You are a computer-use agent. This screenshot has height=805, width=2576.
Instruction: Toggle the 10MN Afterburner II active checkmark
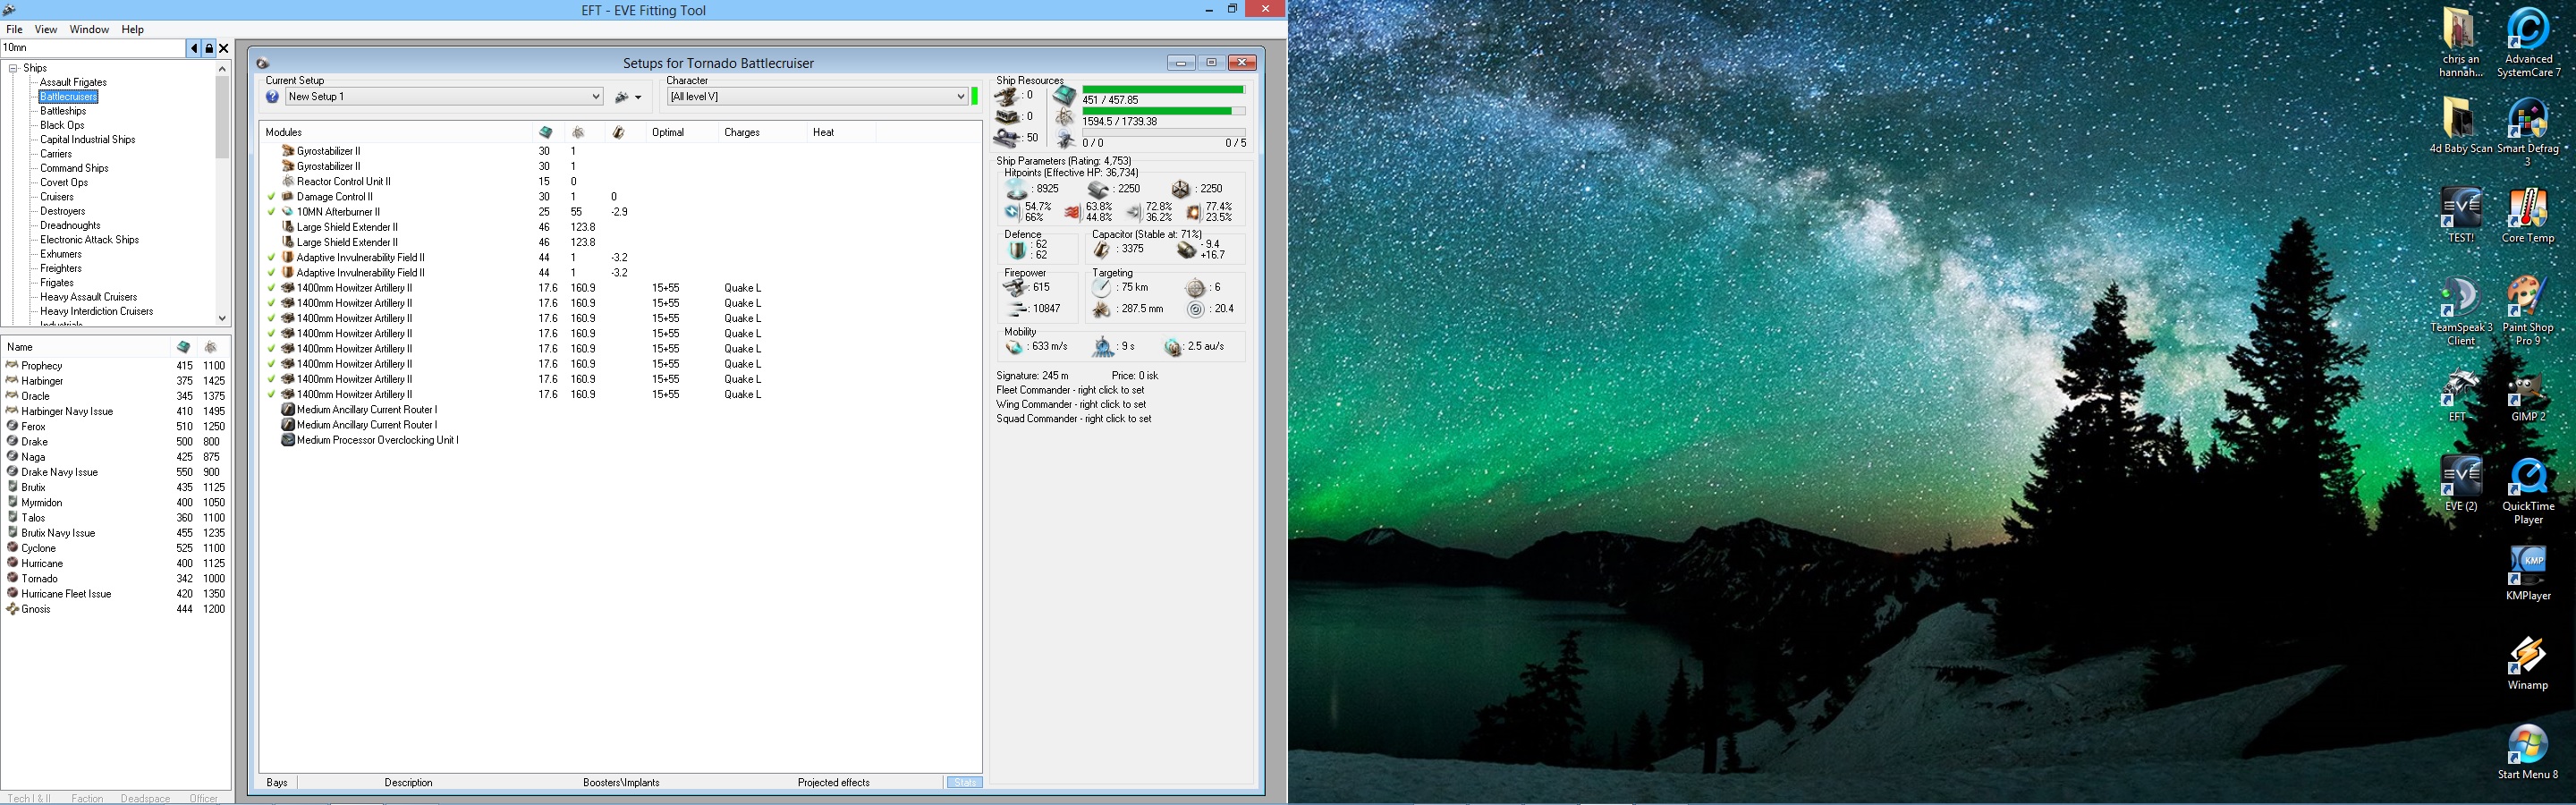coord(271,212)
